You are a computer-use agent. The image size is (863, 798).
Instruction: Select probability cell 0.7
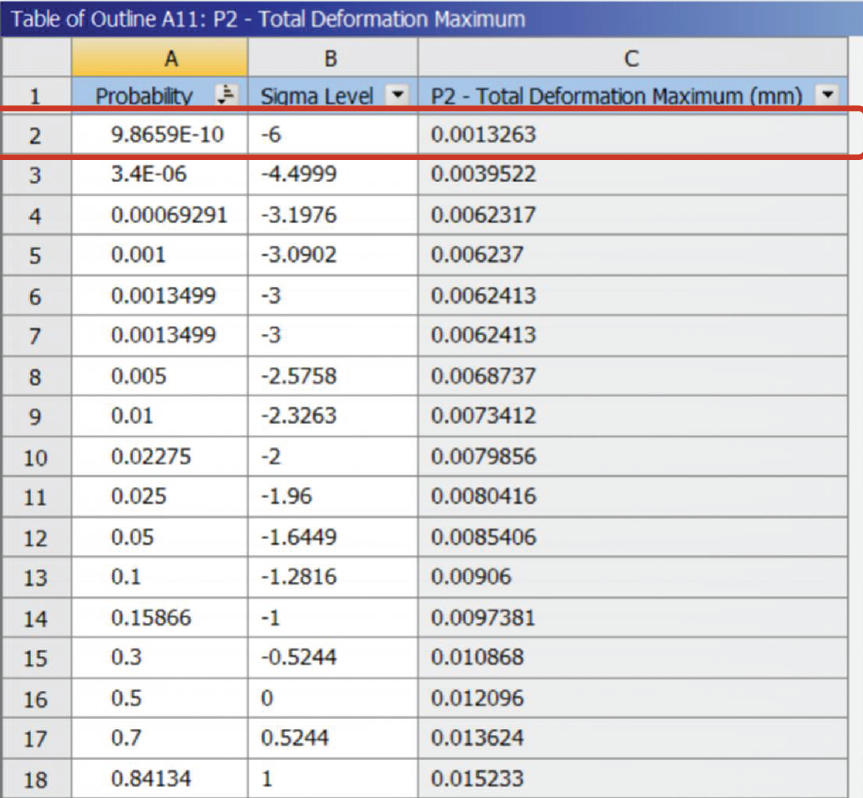pos(160,738)
